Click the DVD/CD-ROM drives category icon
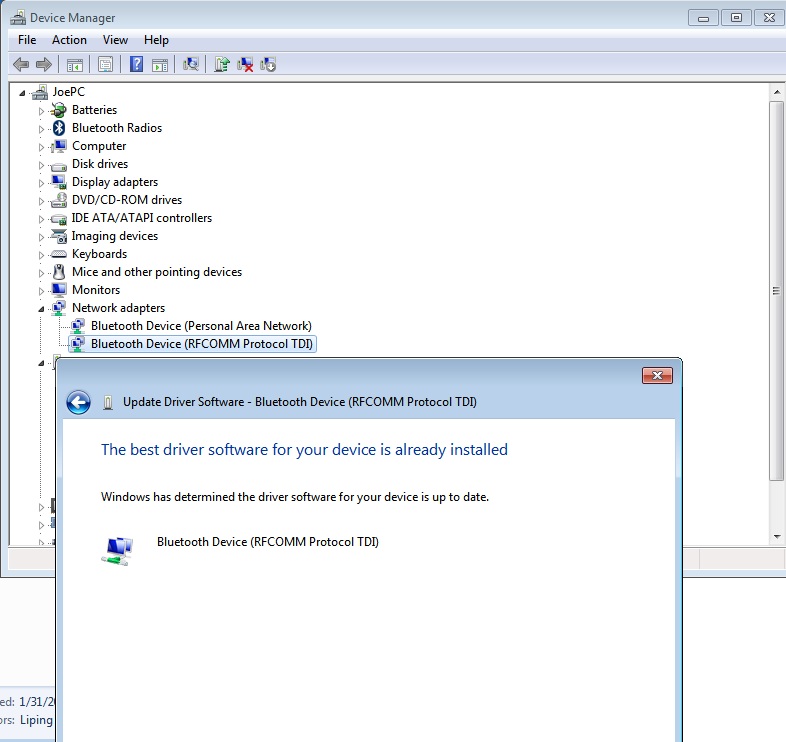The image size is (786, 742). pyautogui.click(x=59, y=200)
